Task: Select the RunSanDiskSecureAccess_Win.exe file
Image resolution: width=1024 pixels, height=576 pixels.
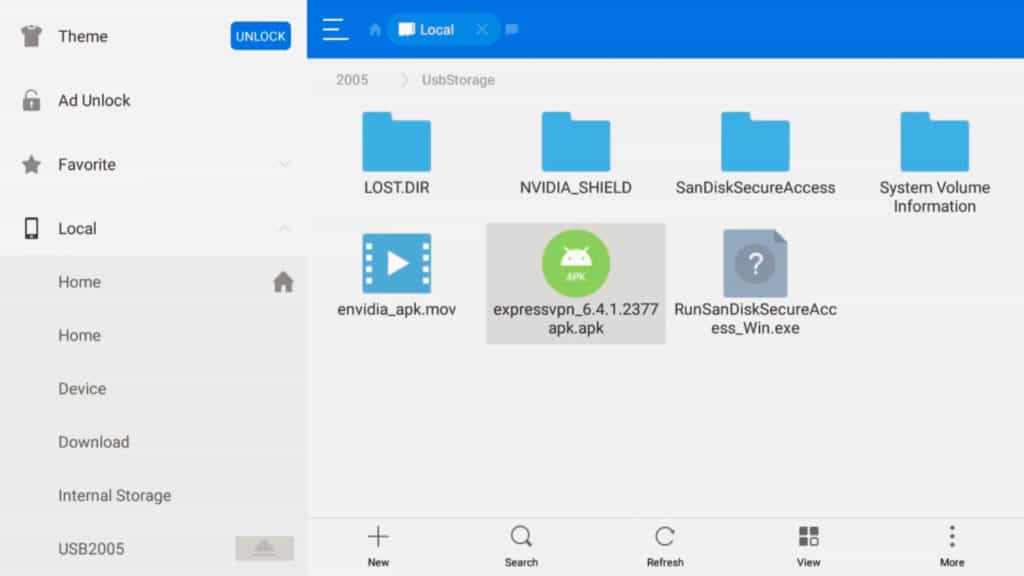Action: (755, 282)
